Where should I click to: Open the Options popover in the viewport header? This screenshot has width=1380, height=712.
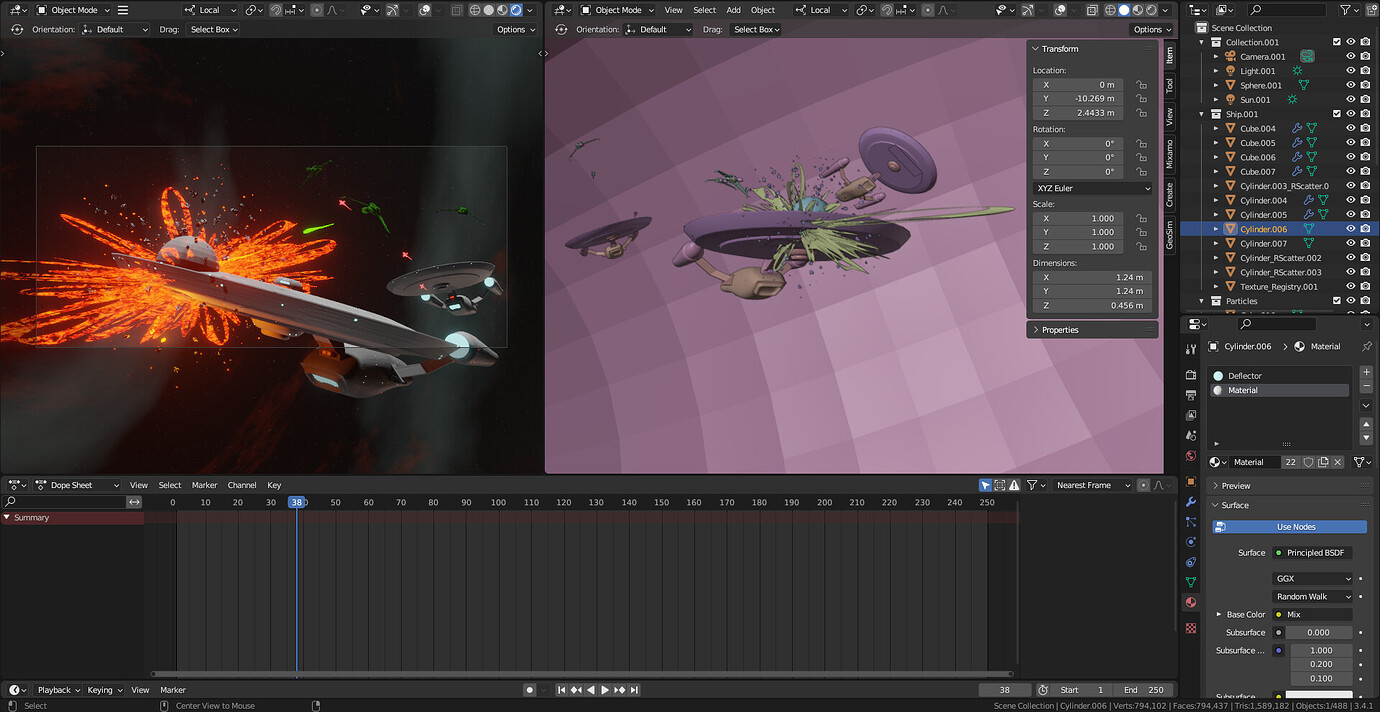516,29
